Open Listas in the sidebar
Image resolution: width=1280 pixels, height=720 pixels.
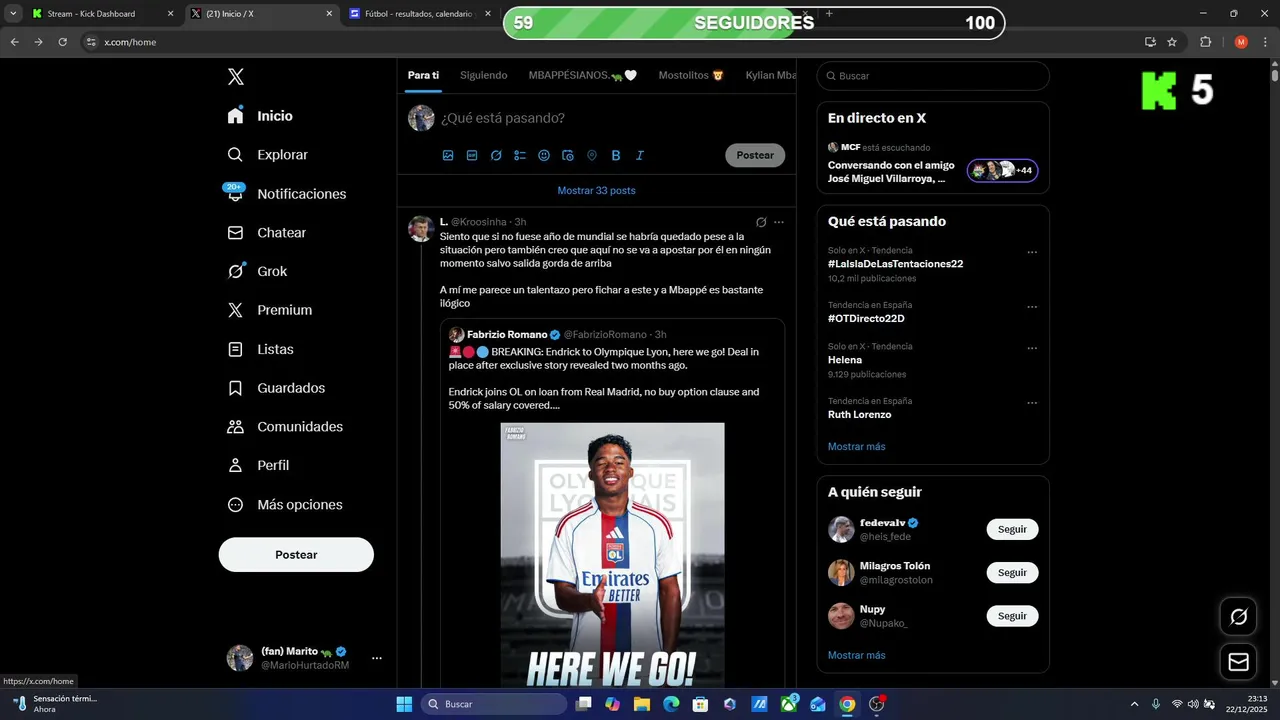pyautogui.click(x=261, y=349)
